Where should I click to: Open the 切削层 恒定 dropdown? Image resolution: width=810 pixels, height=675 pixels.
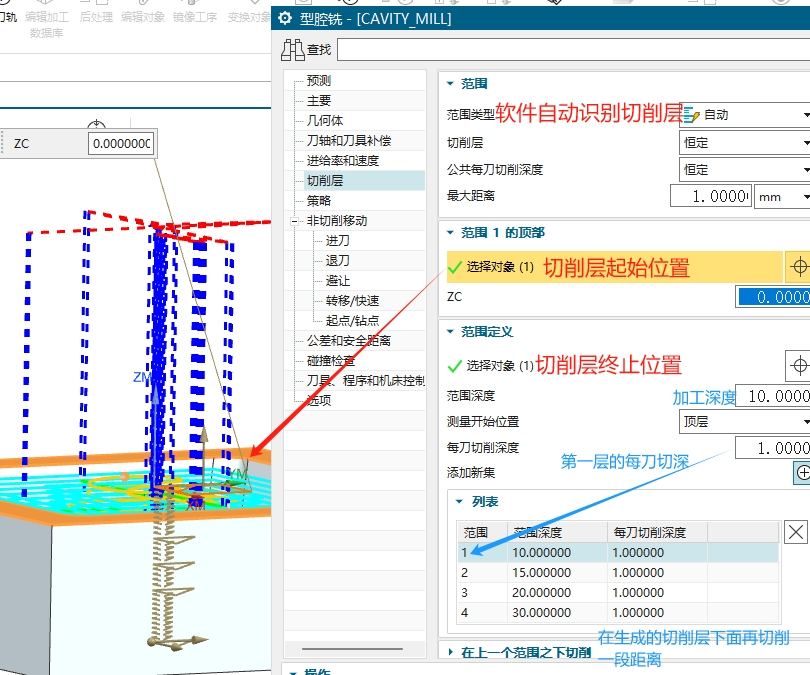744,143
